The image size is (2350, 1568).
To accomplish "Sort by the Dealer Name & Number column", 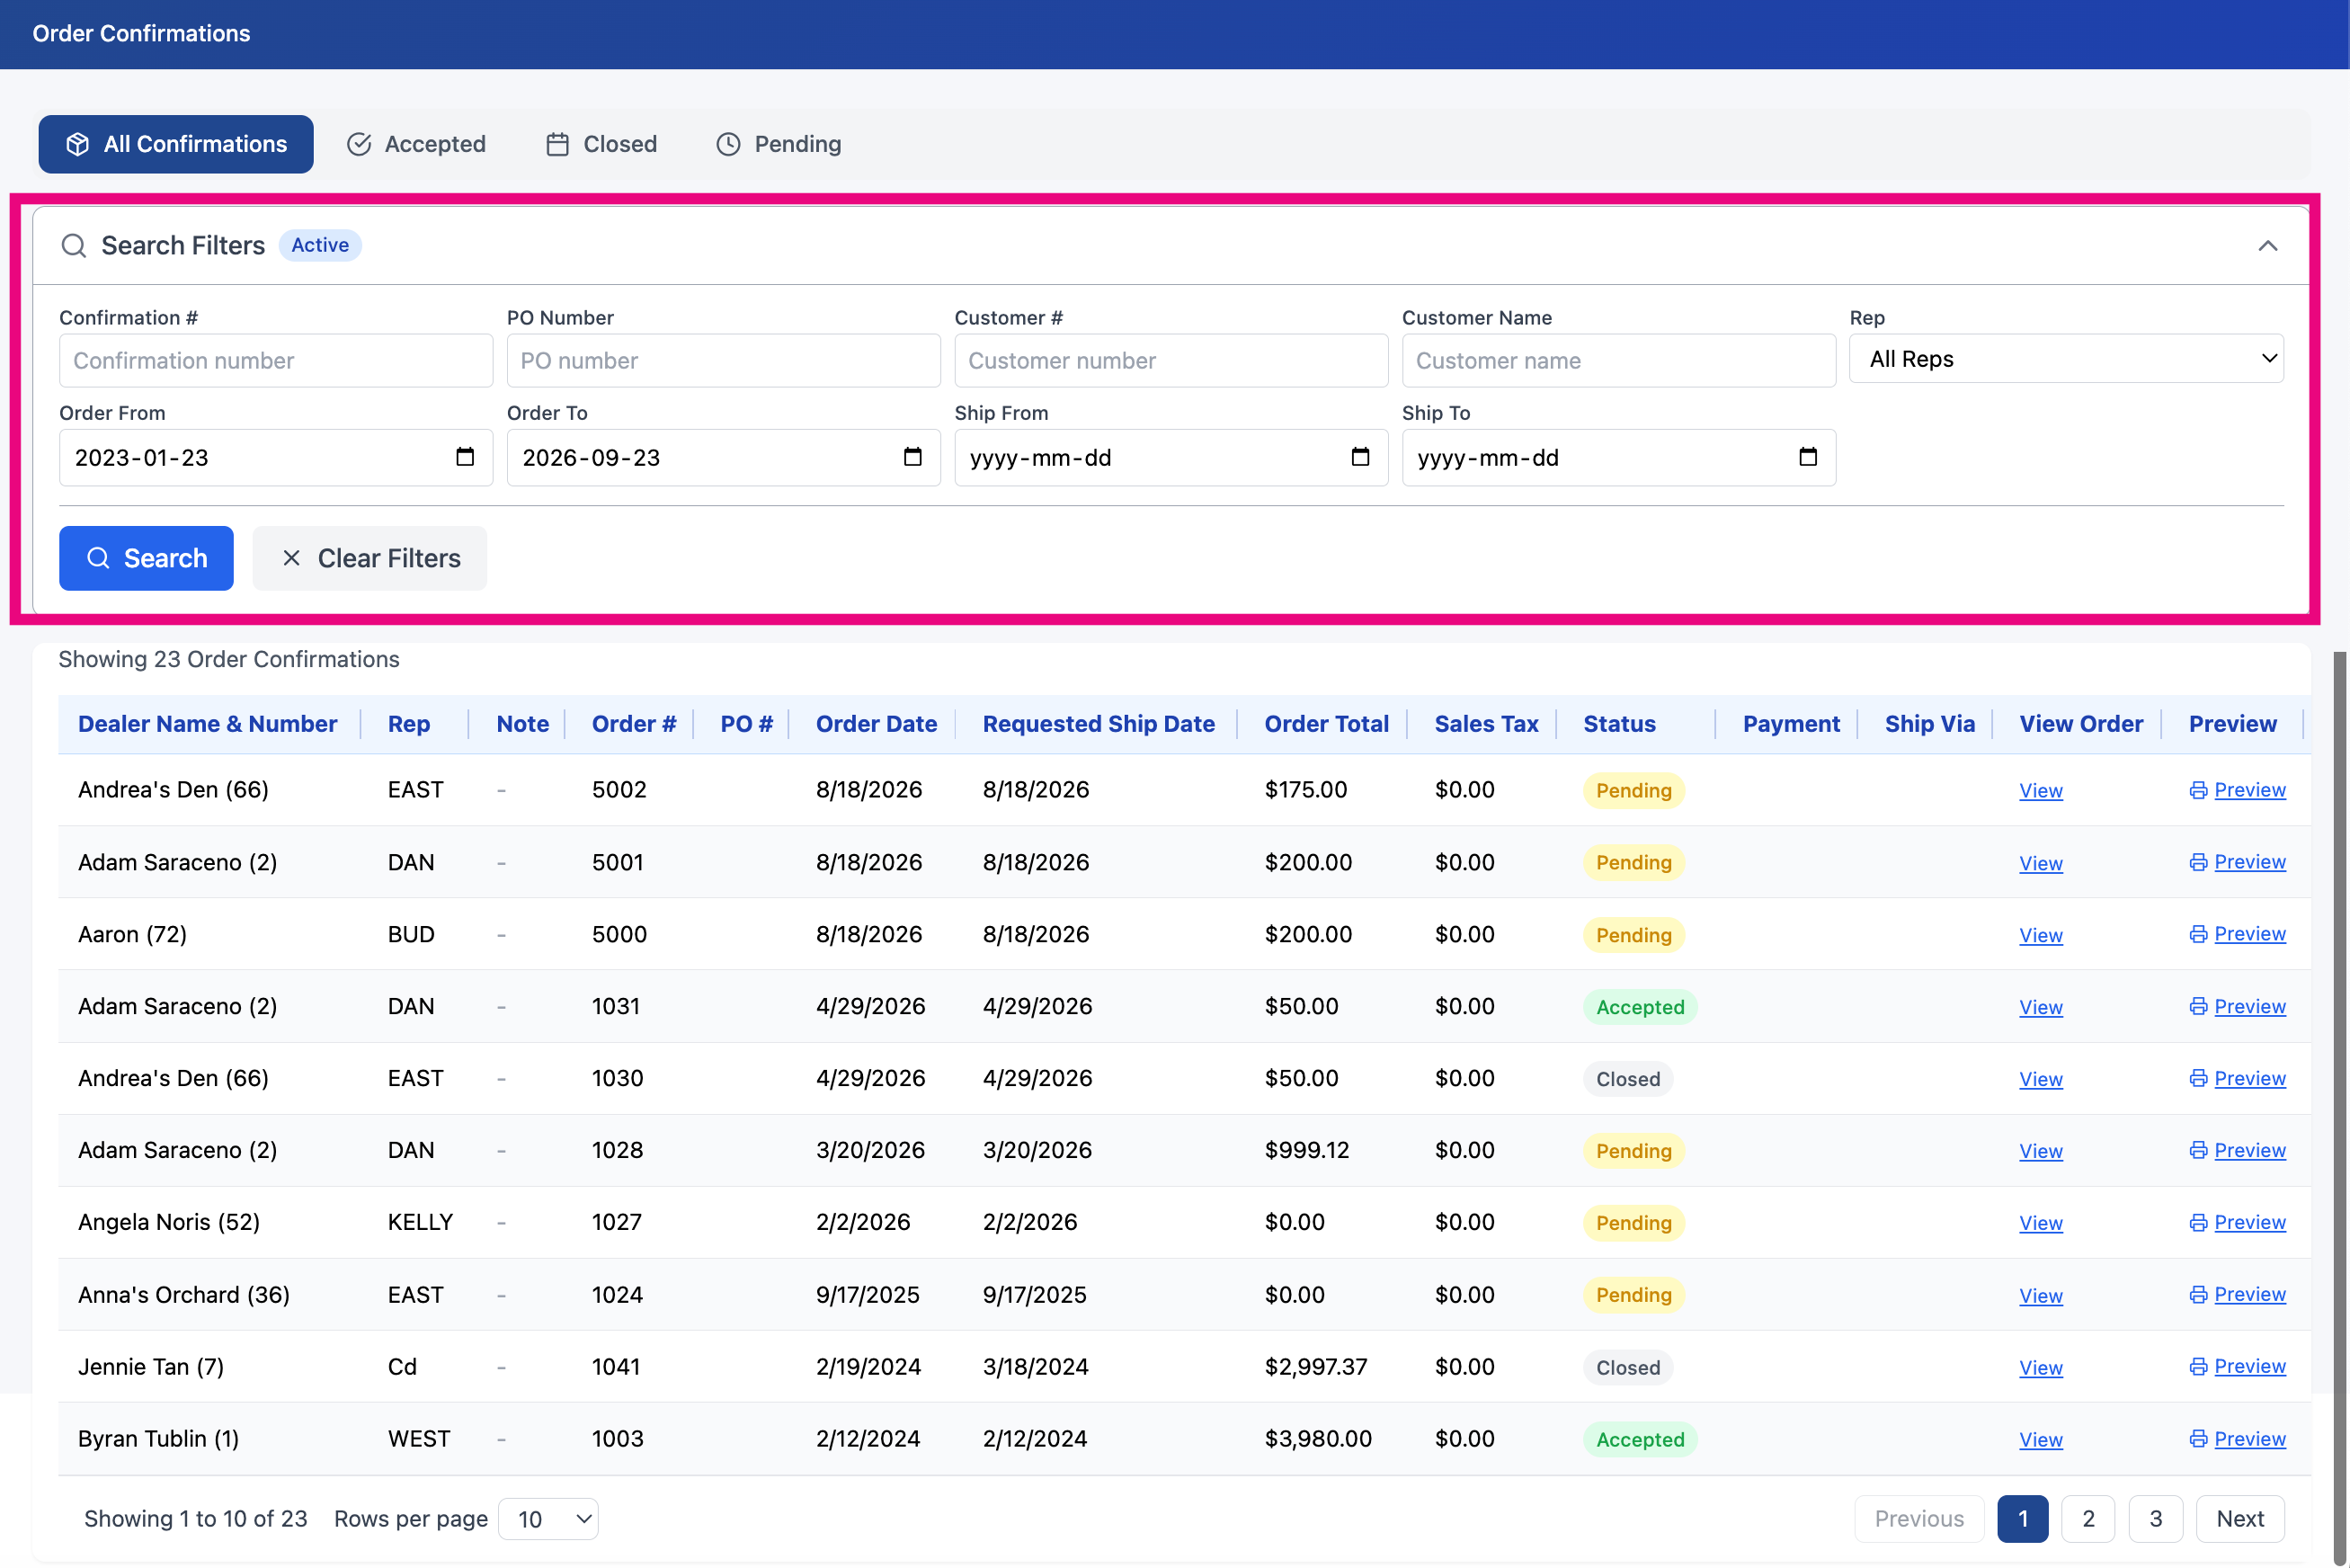I will pyautogui.click(x=207, y=724).
